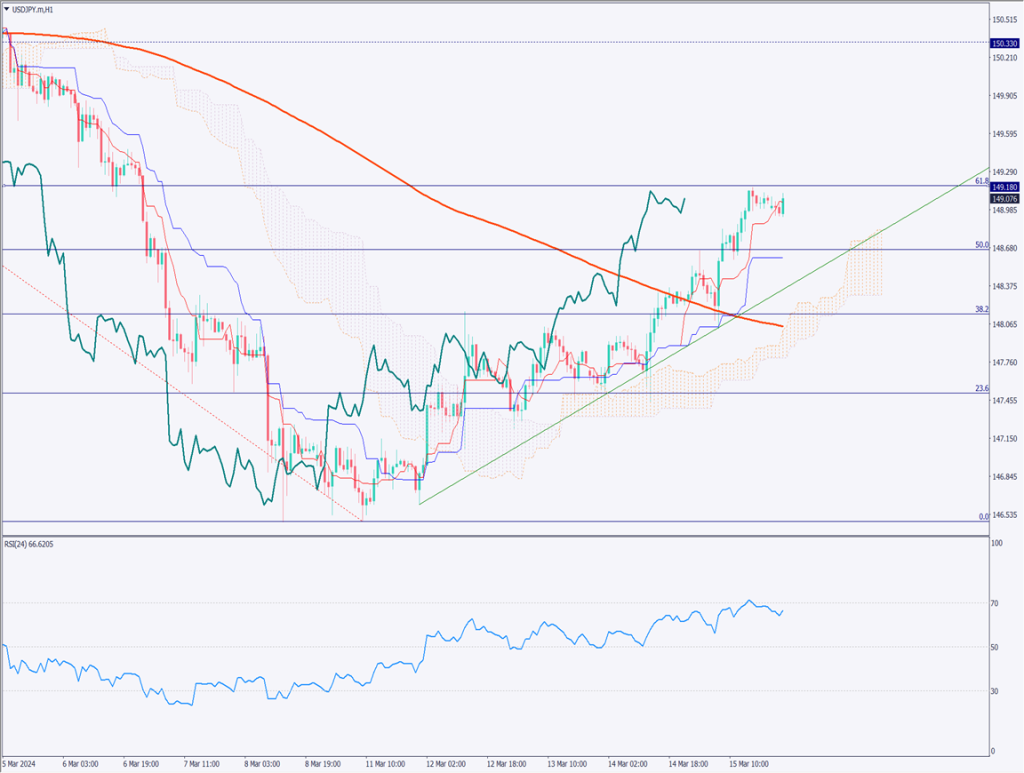
Task: Select the 150.330 blue price tag
Action: coord(1004,43)
